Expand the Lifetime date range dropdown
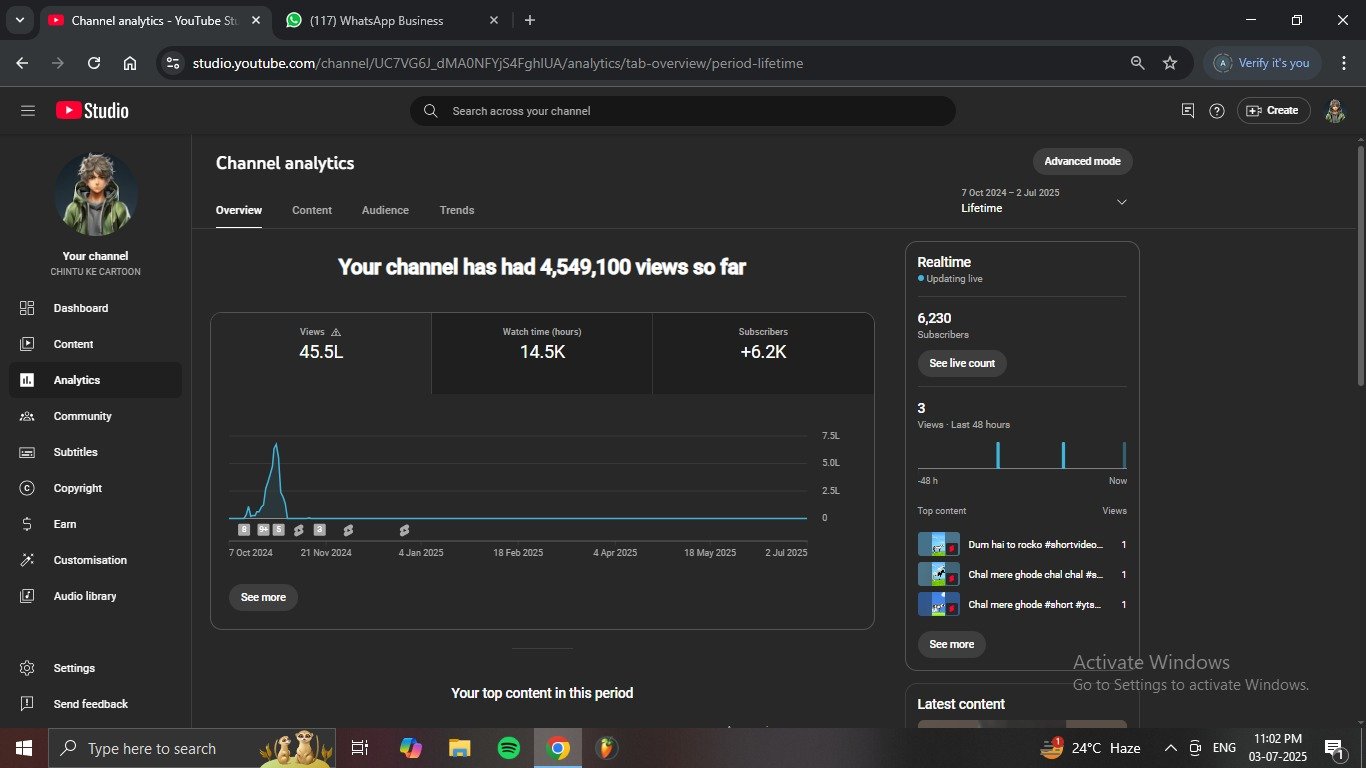 [x=1121, y=202]
